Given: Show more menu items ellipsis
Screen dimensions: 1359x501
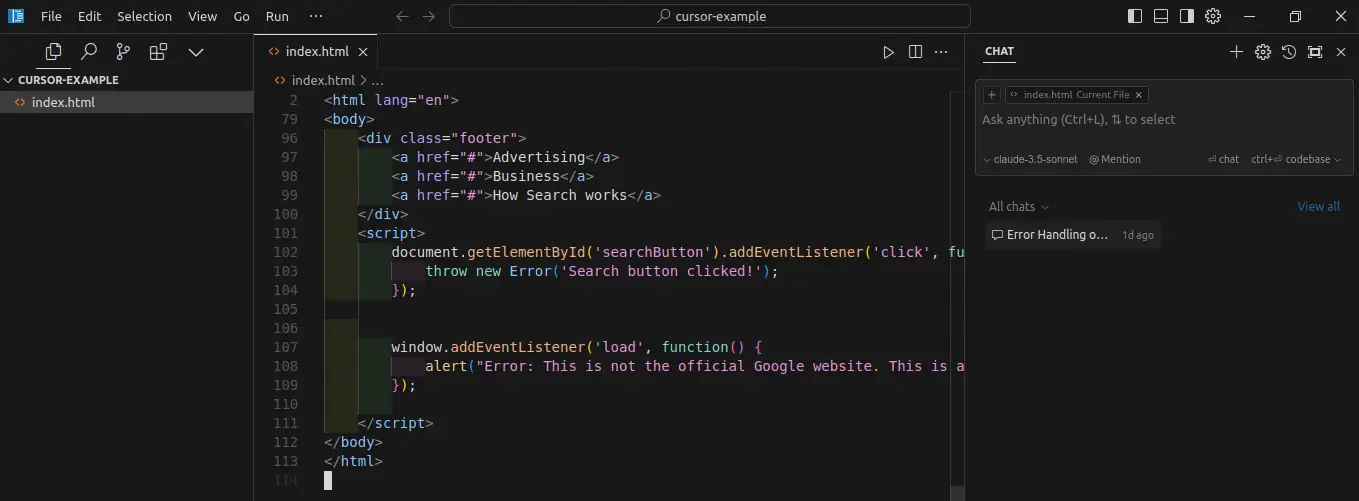Looking at the screenshot, I should tap(316, 16).
